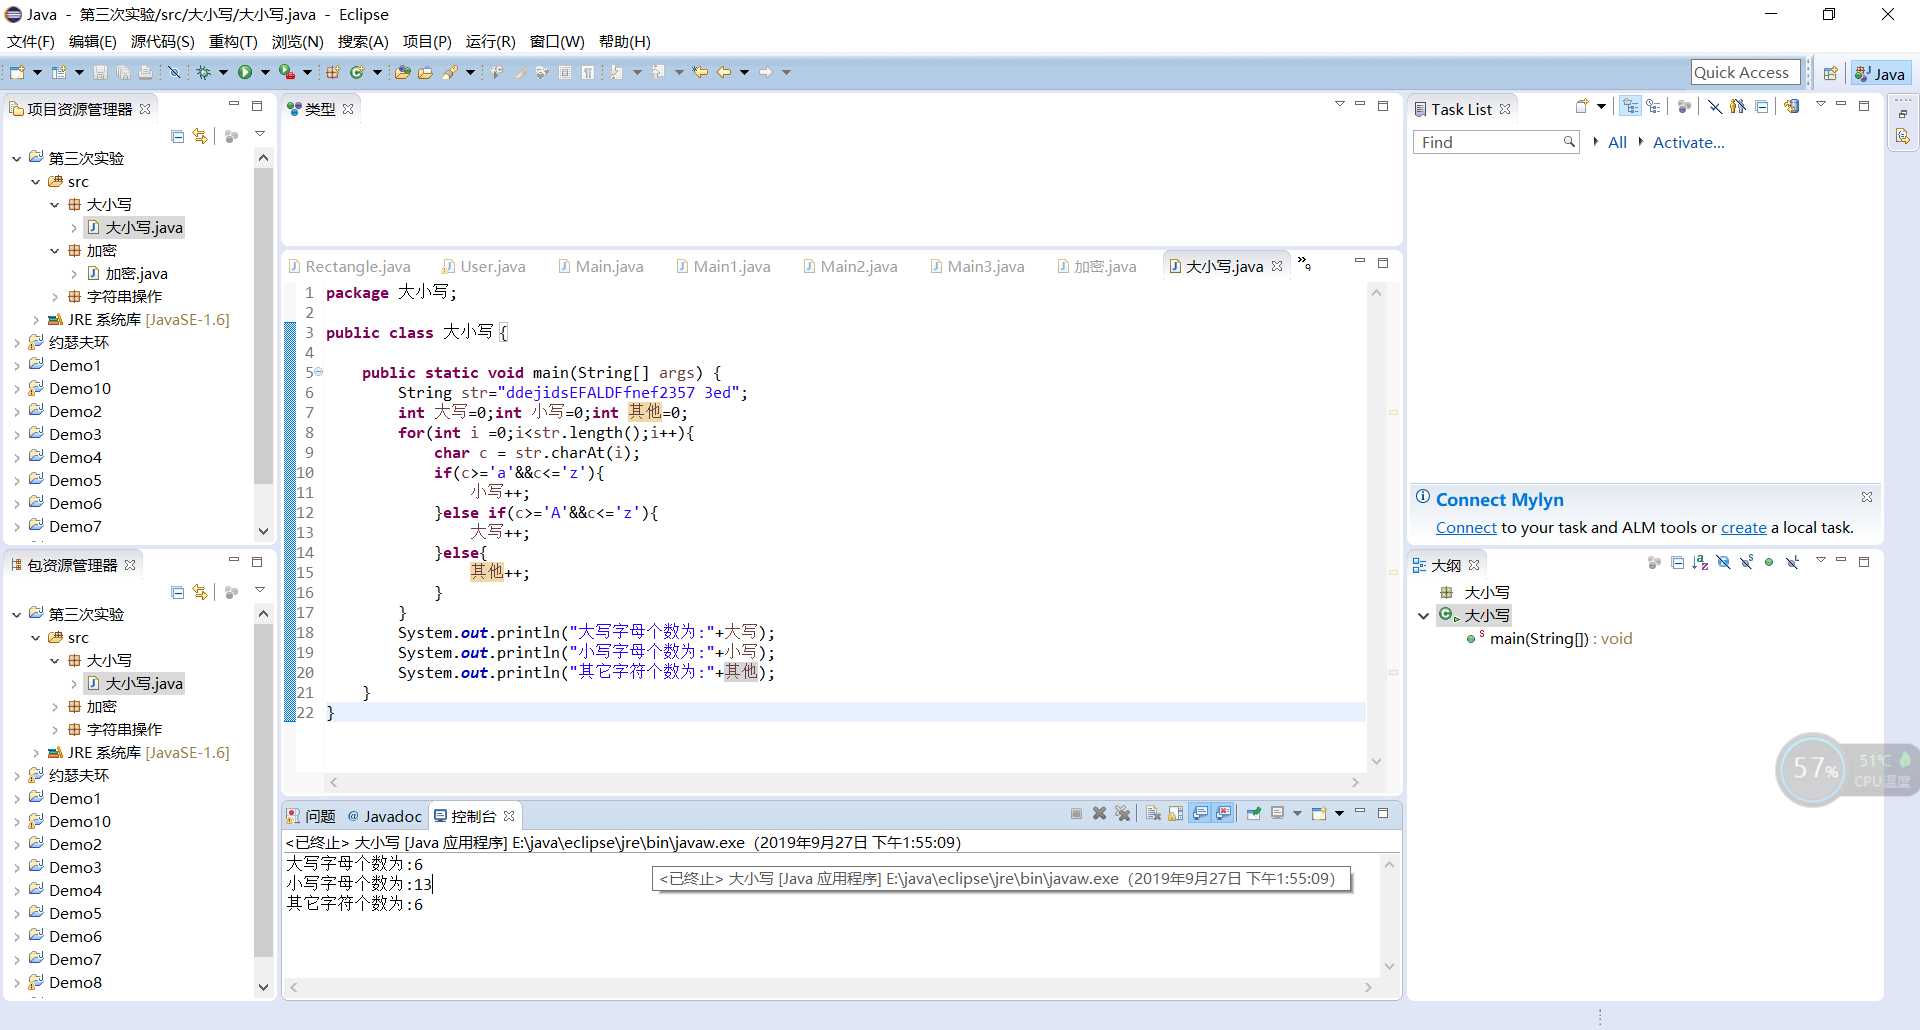The image size is (1920, 1030).
Task: Toggle Hide Completed Tasks in Task List
Action: [x=1714, y=106]
